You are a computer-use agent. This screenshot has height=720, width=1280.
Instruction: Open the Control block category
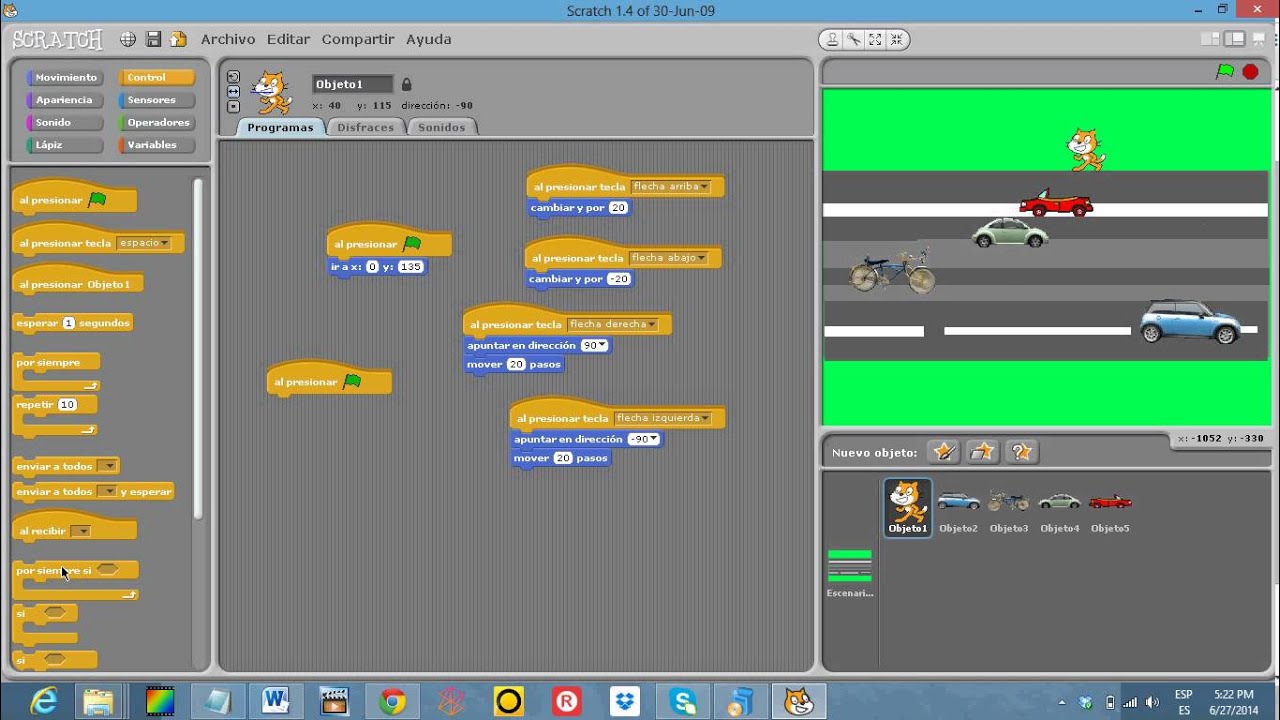point(157,78)
